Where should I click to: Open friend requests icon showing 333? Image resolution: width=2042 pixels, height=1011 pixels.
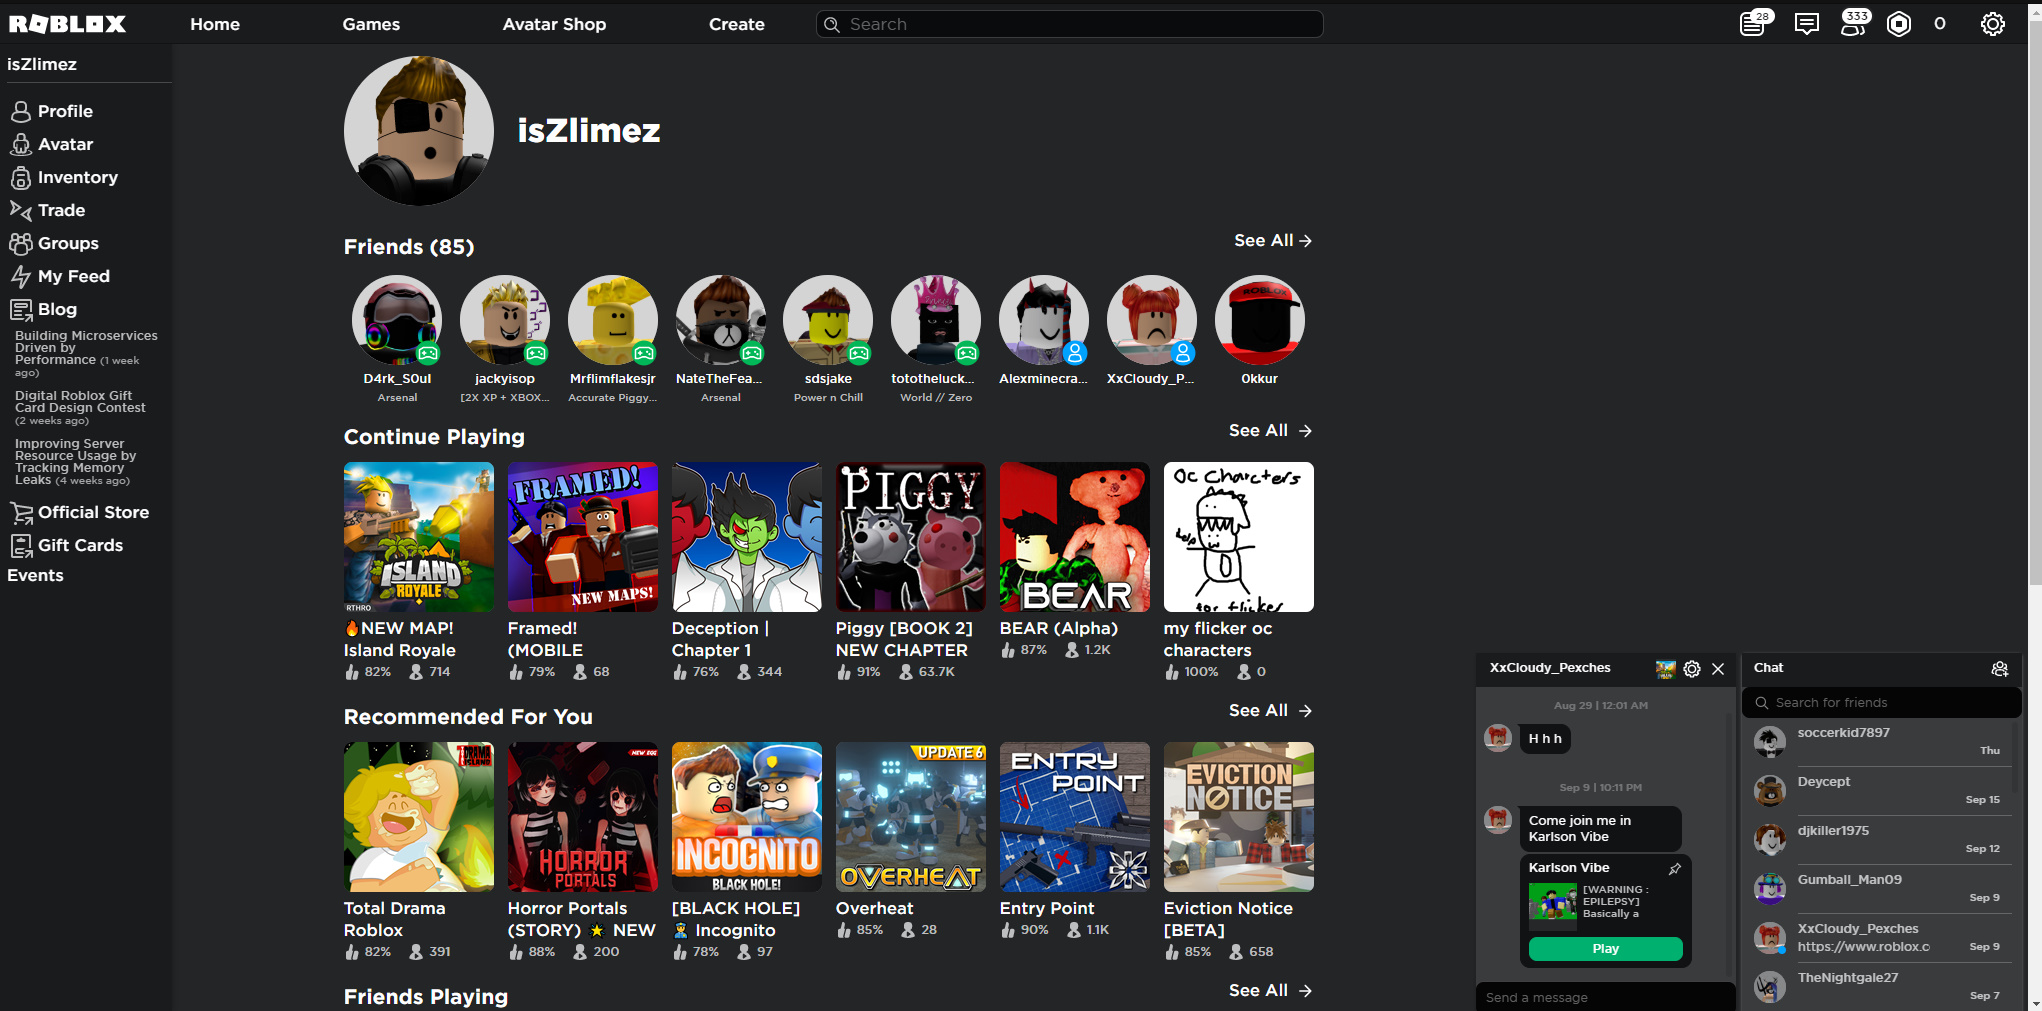[x=1855, y=23]
